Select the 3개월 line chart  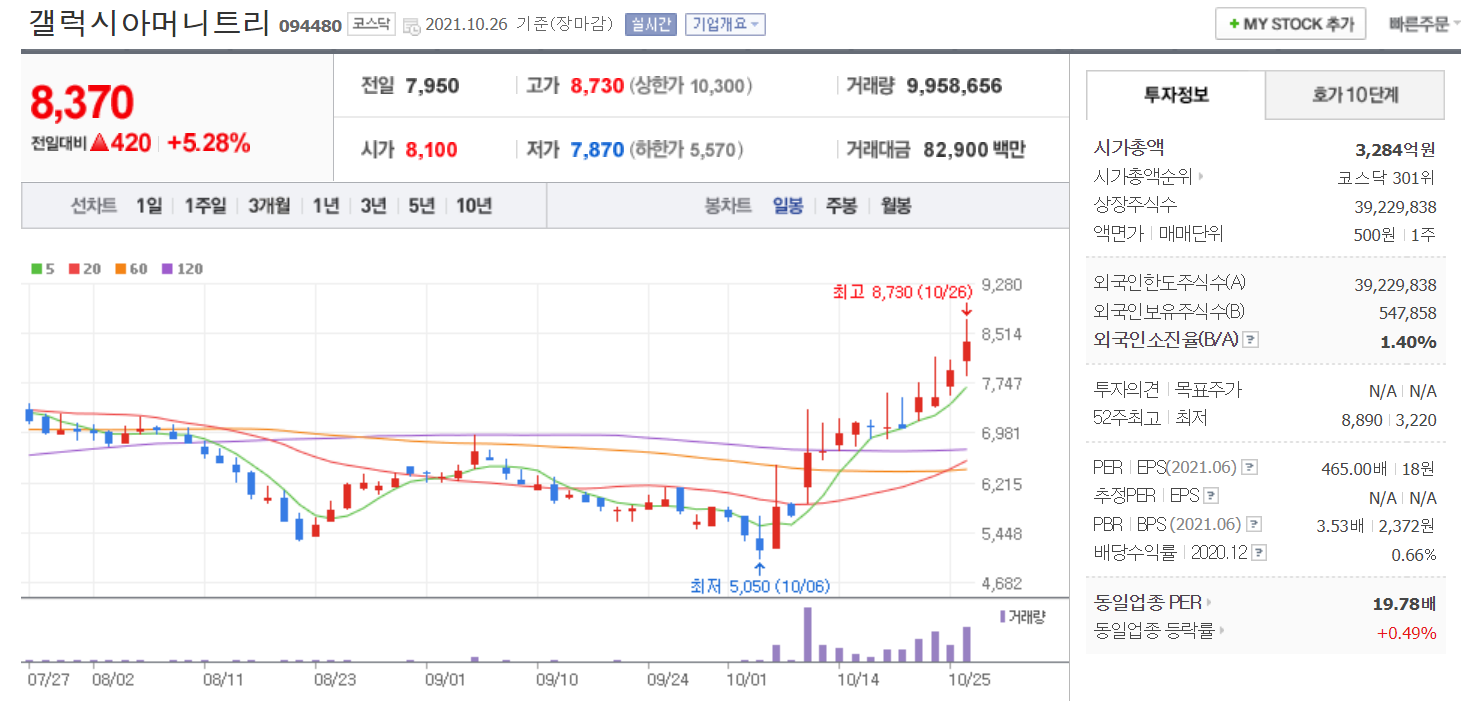point(269,206)
